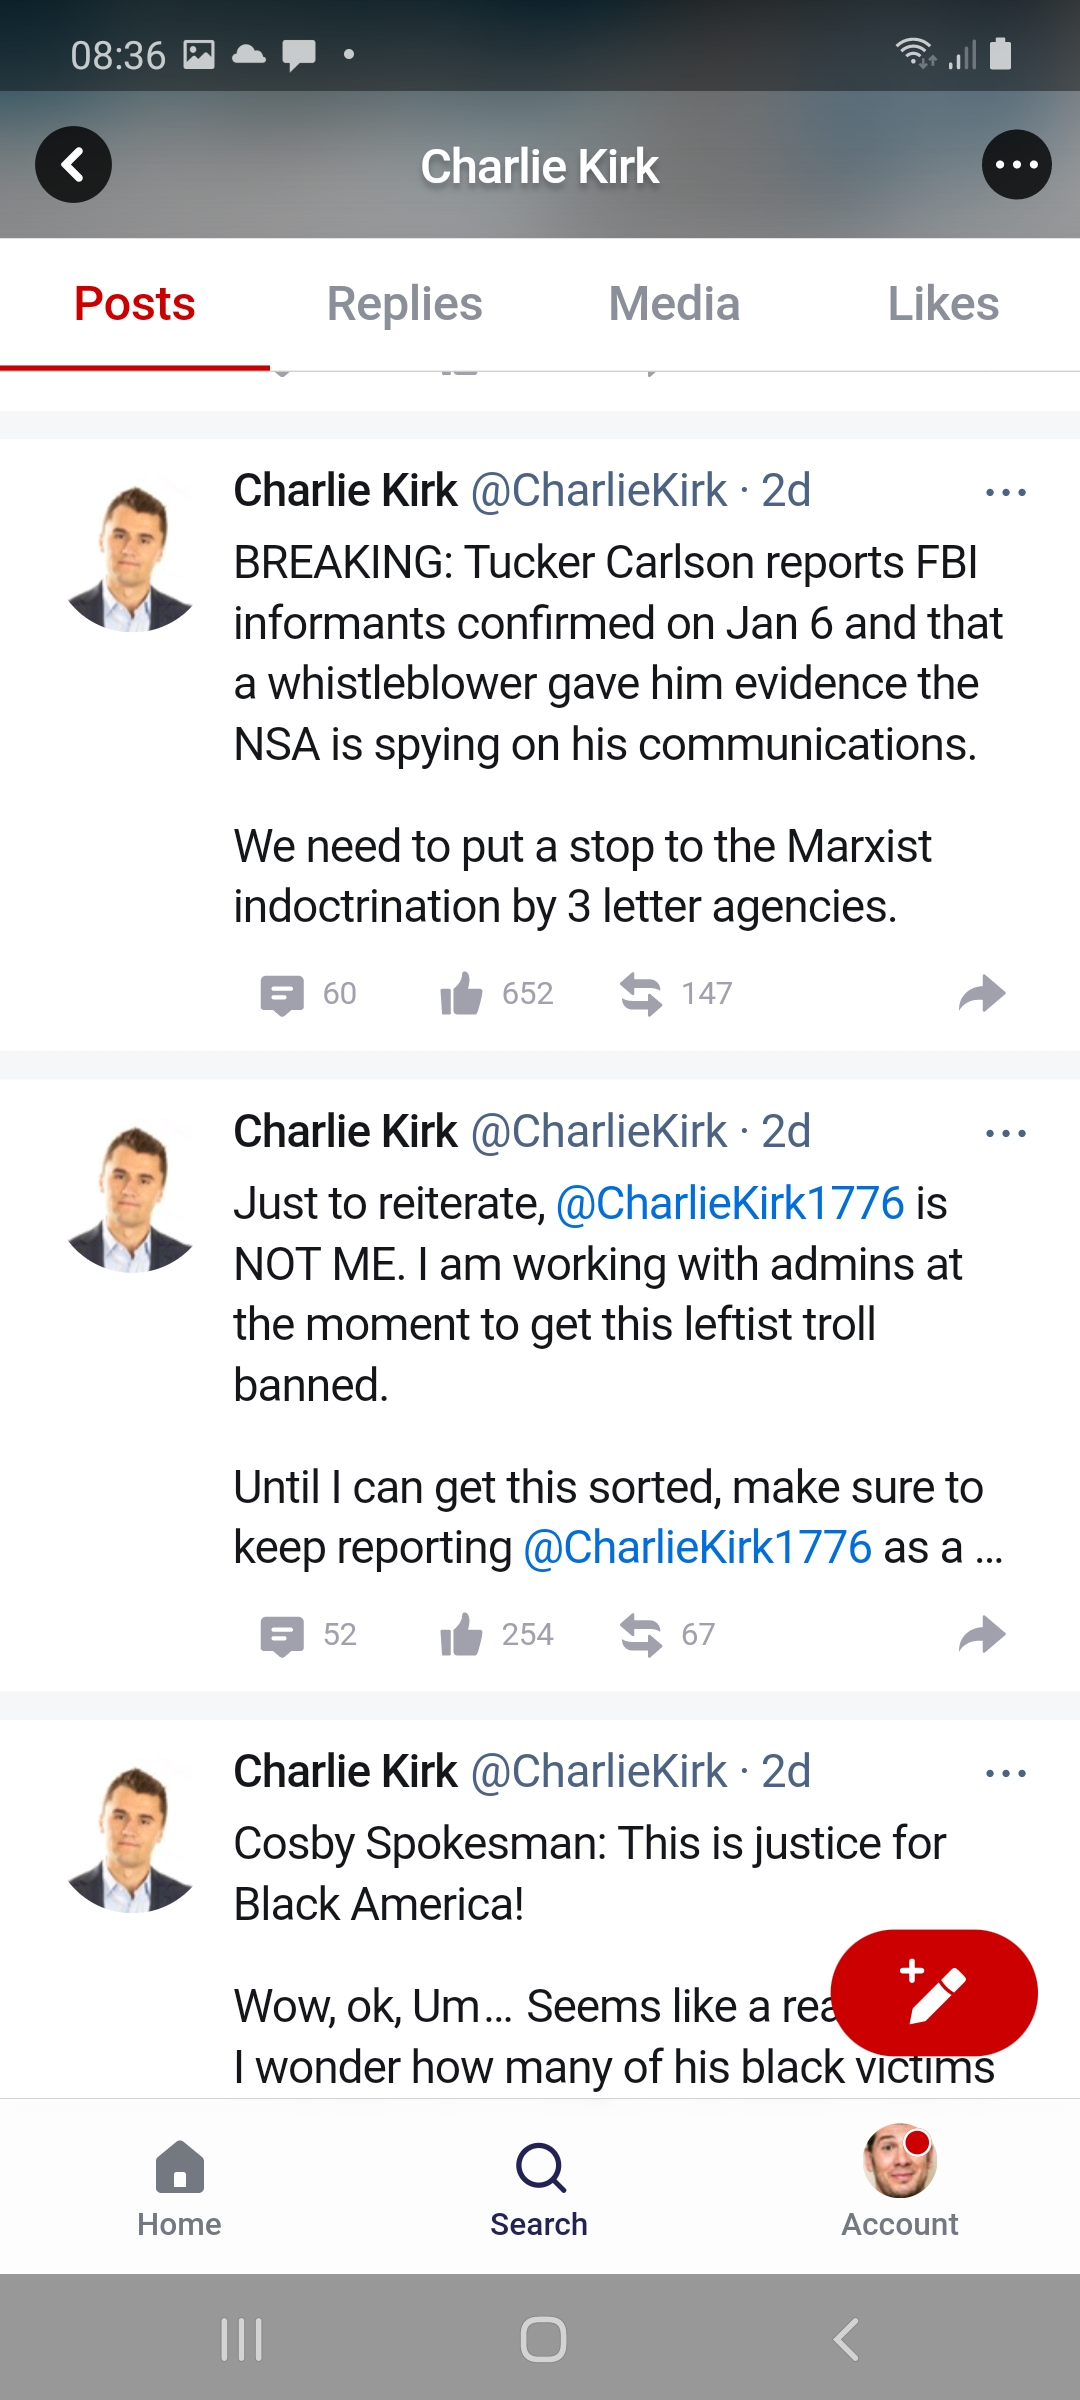This screenshot has height=2400, width=1080.
Task: Open the @CharlieKirk1776 mentioned profile
Action: pos(729,1203)
